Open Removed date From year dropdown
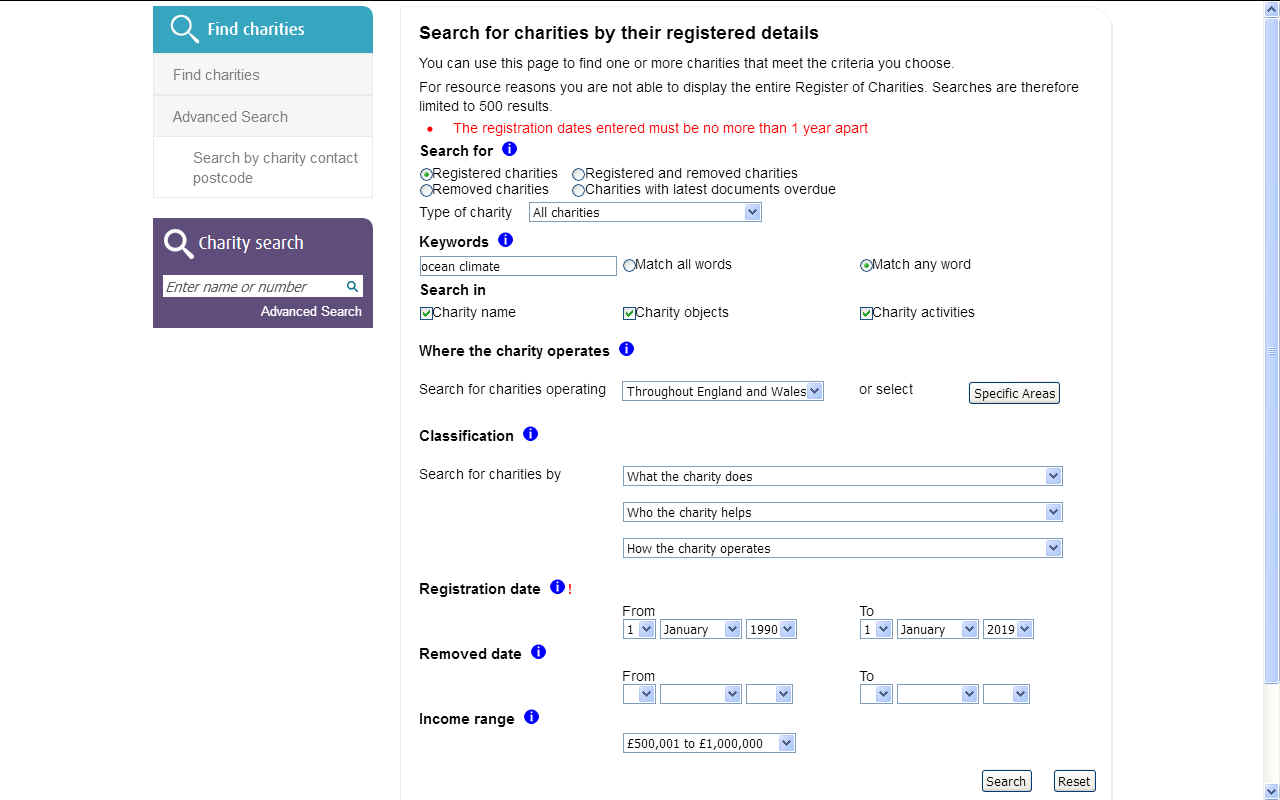 (x=769, y=693)
